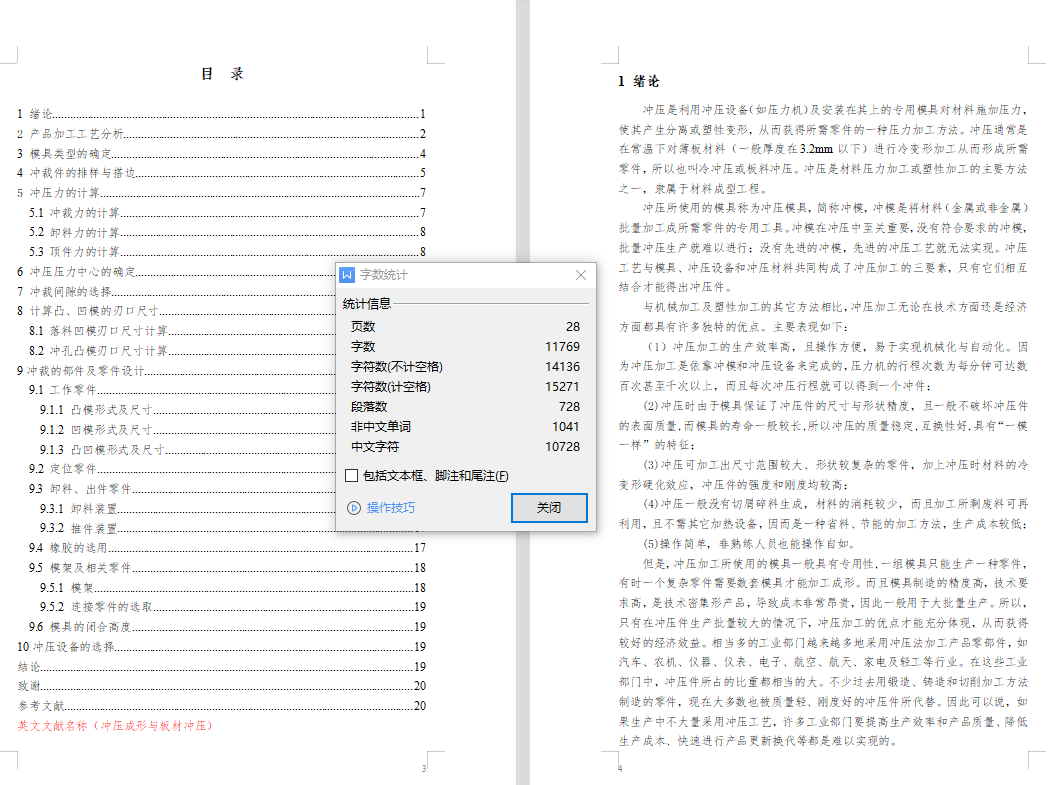Screen dimensions: 1059x785
Task: Click the 目录 heading
Action: point(222,74)
